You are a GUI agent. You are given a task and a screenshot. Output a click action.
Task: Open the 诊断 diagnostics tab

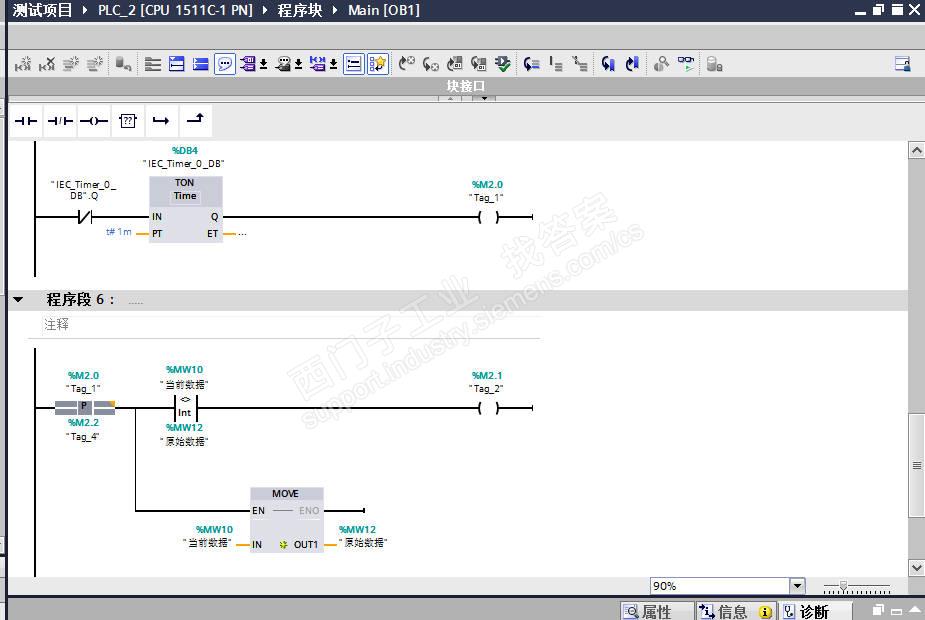click(814, 612)
